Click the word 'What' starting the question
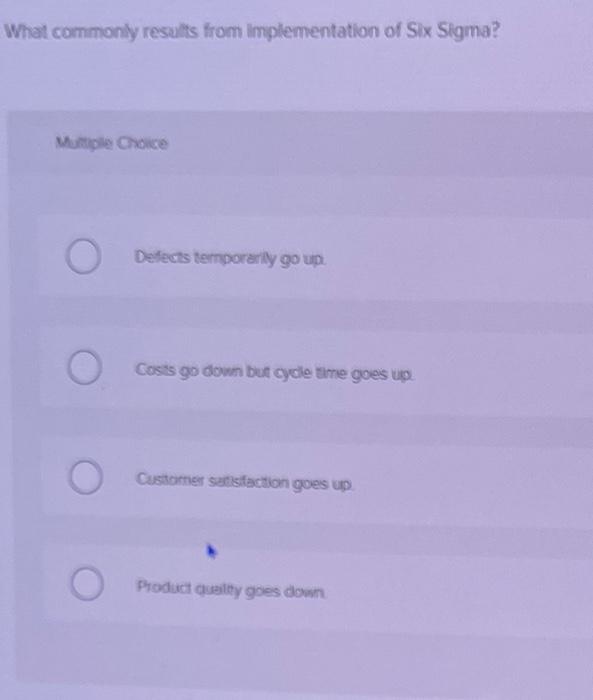Image resolution: width=593 pixels, height=700 pixels. coord(28,32)
